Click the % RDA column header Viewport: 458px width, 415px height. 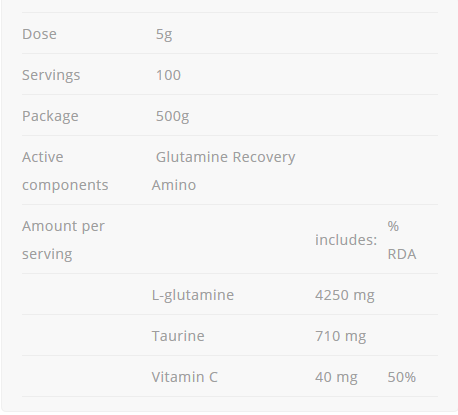click(x=402, y=240)
